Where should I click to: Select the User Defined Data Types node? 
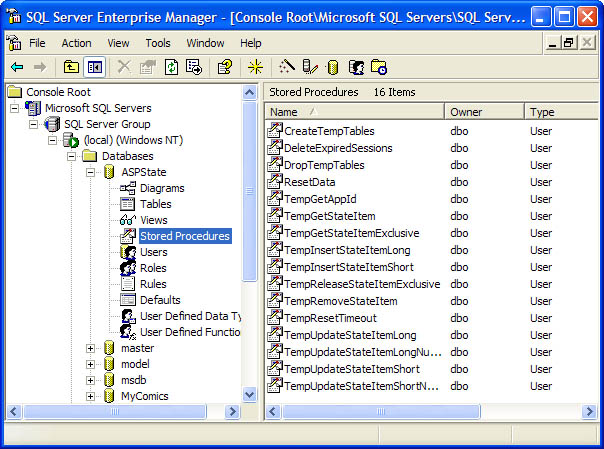[x=191, y=316]
